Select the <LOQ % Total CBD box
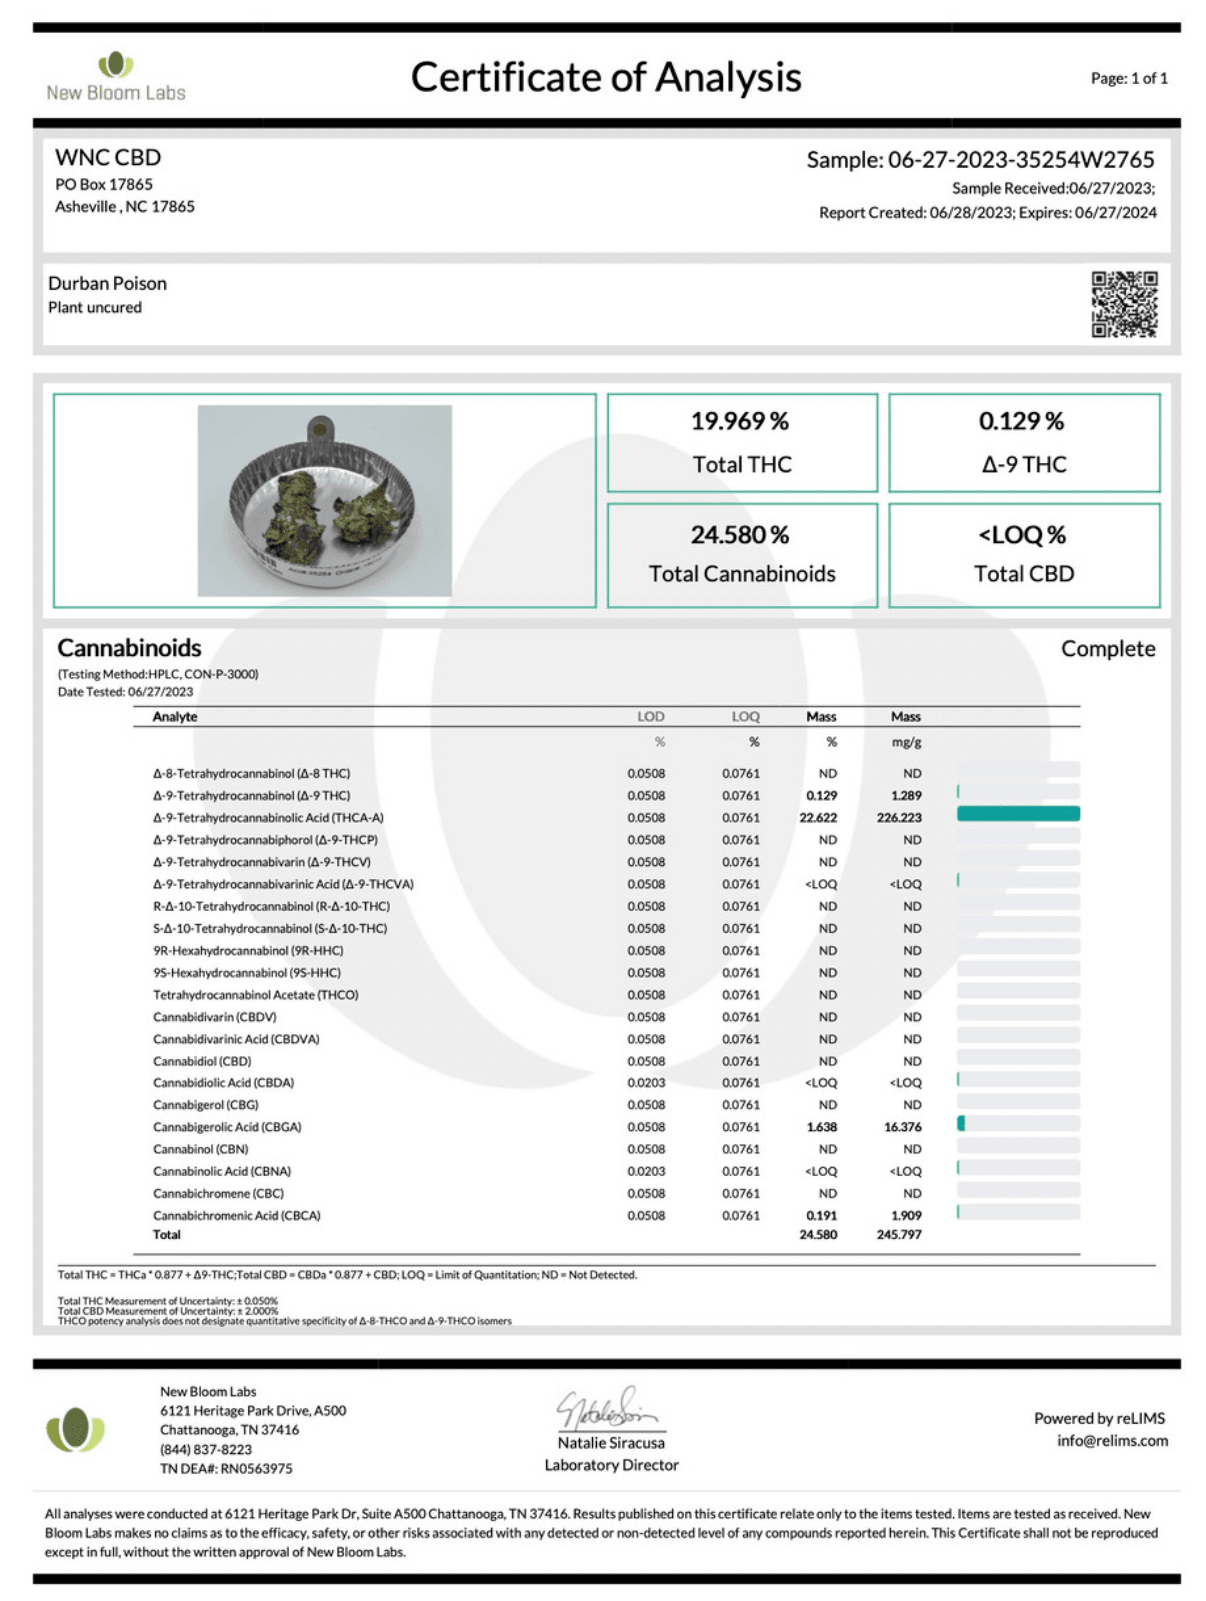Screen dimensions: 1206x1601 (1023, 554)
